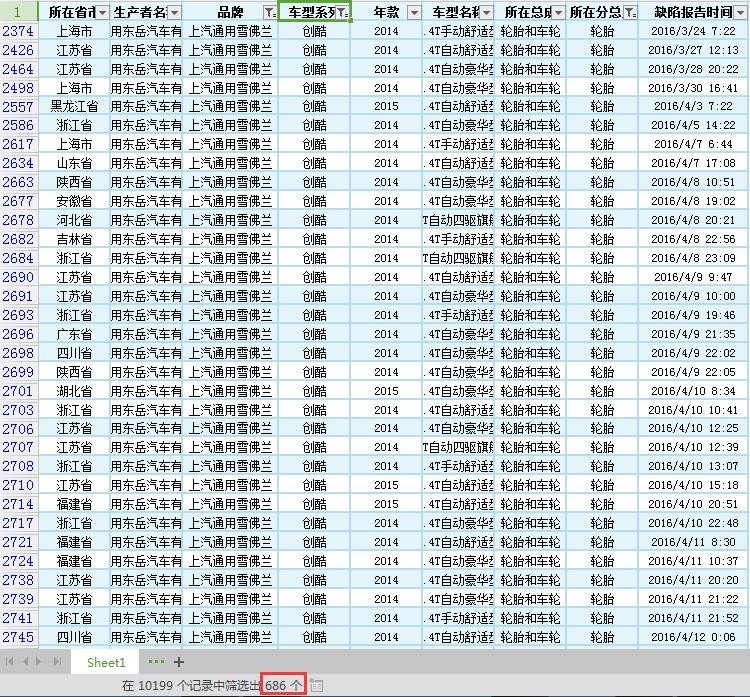The width and height of the screenshot is (750, 697).
Task: Click the T自动四驱旗舰 model cell in row 2707
Action: (x=458, y=447)
